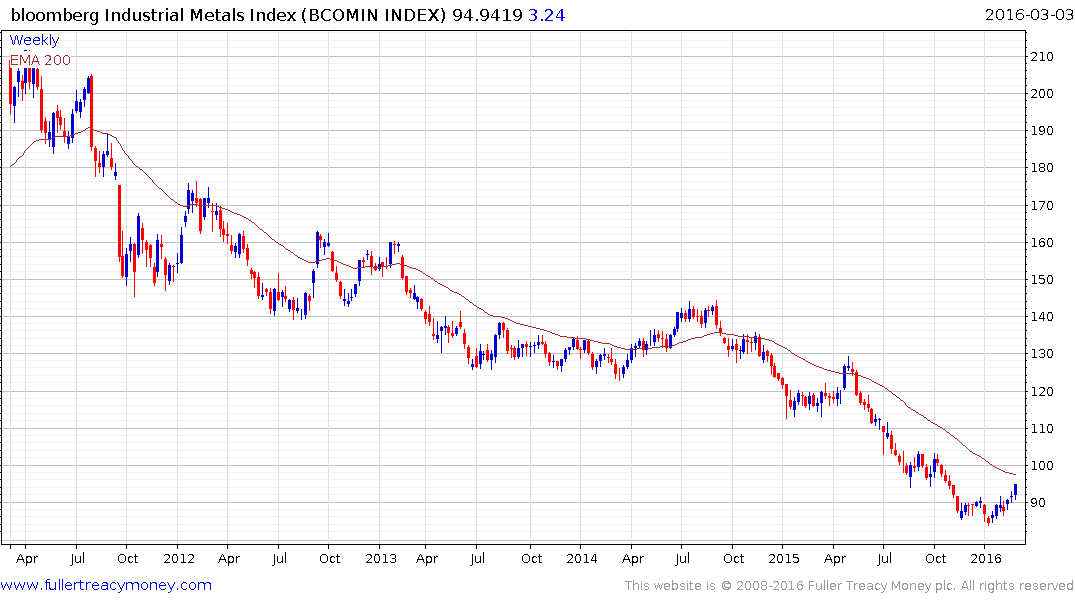
Task: Click the date 2016-03-03
Action: (x=1029, y=14)
